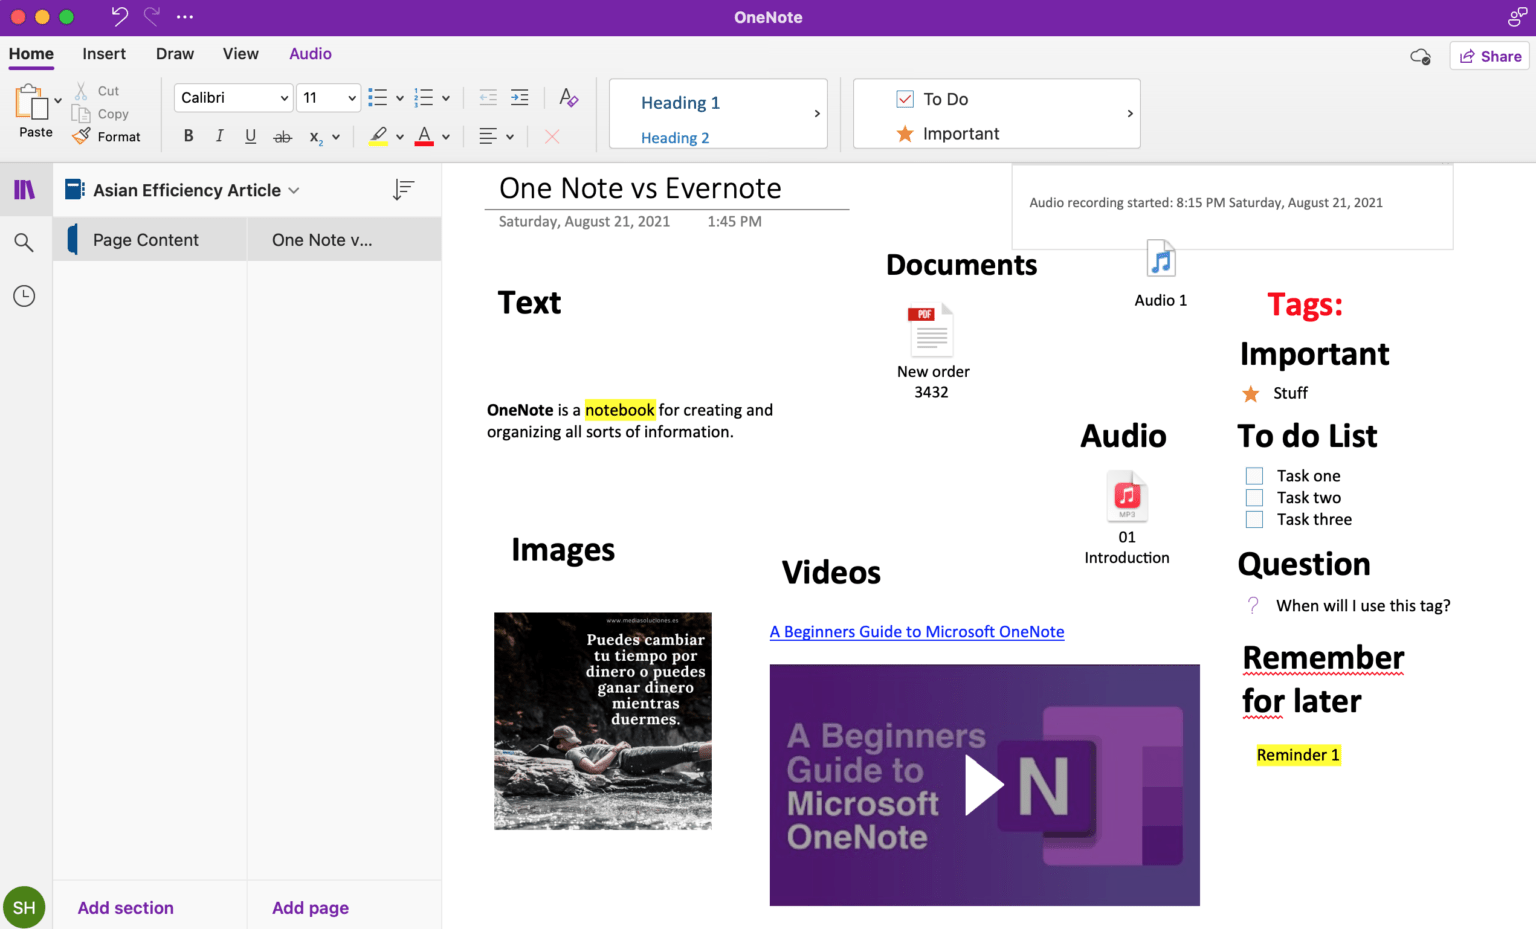Click the Underline icon
Image resolution: width=1536 pixels, height=929 pixels.
(250, 136)
